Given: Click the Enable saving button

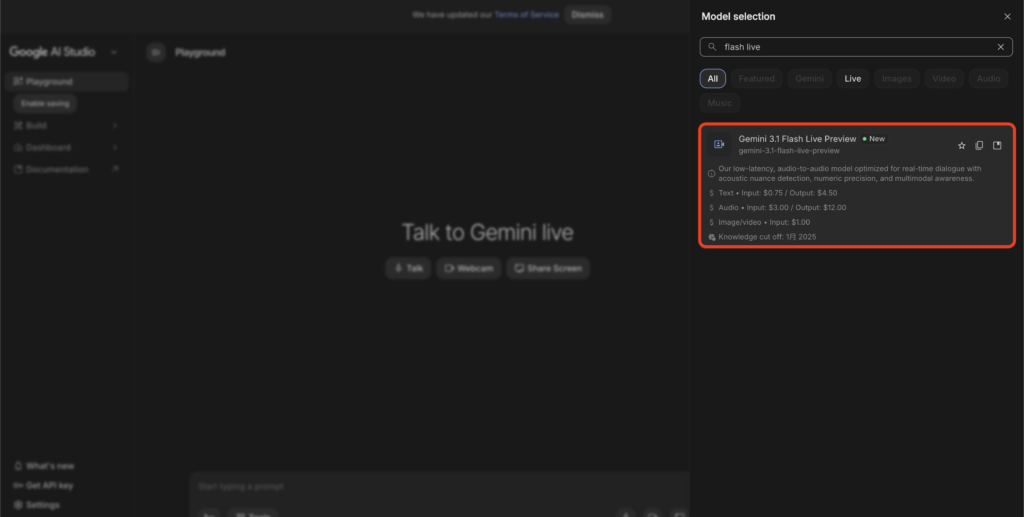Looking at the screenshot, I should click(45, 103).
